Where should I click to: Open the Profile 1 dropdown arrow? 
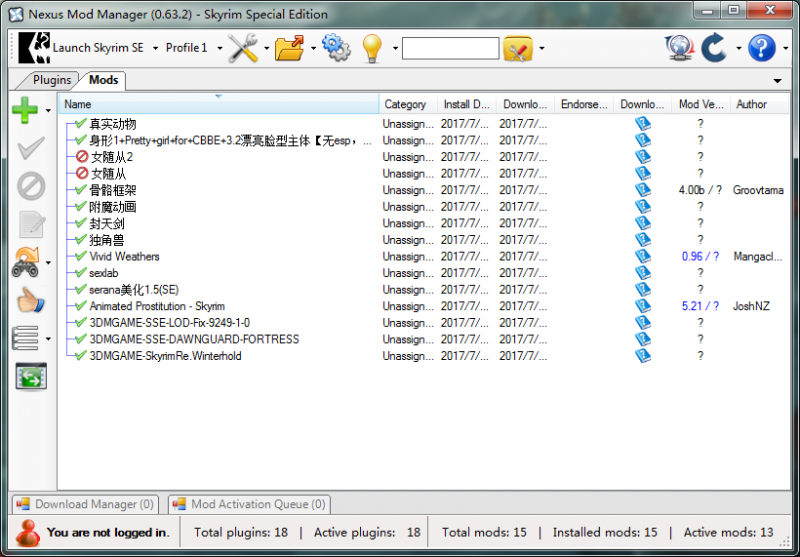click(x=220, y=48)
